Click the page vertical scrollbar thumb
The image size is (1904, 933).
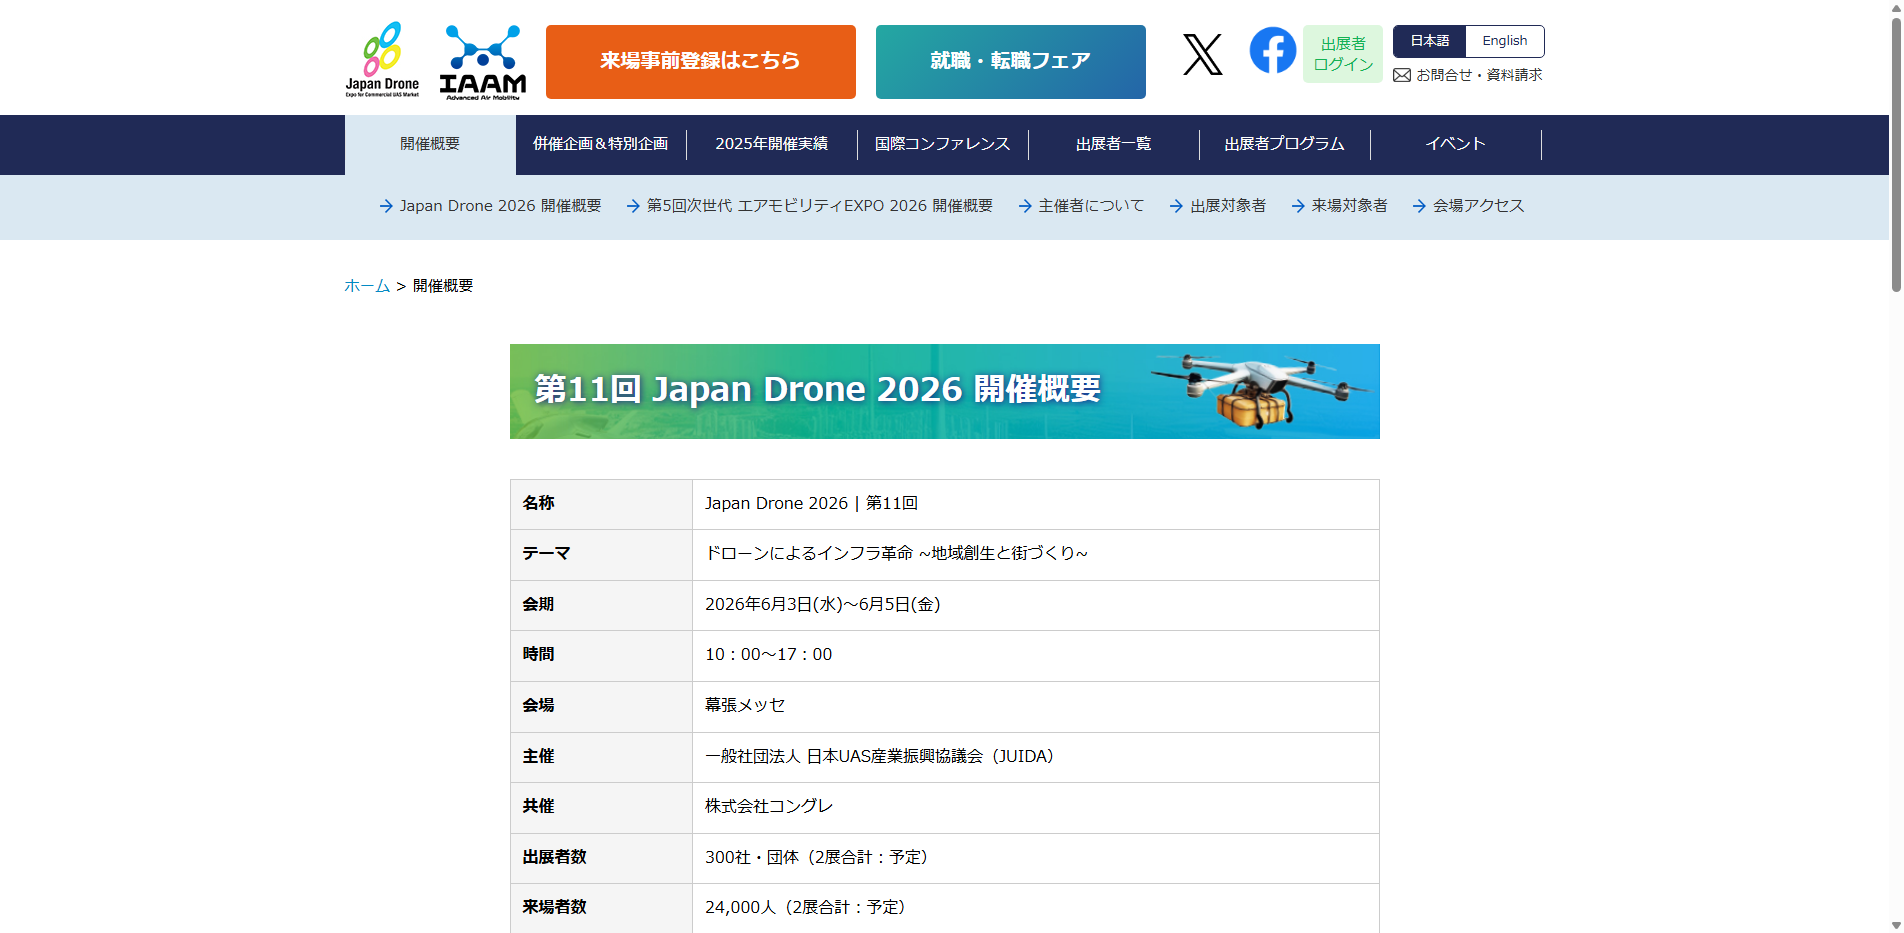coord(1896,155)
